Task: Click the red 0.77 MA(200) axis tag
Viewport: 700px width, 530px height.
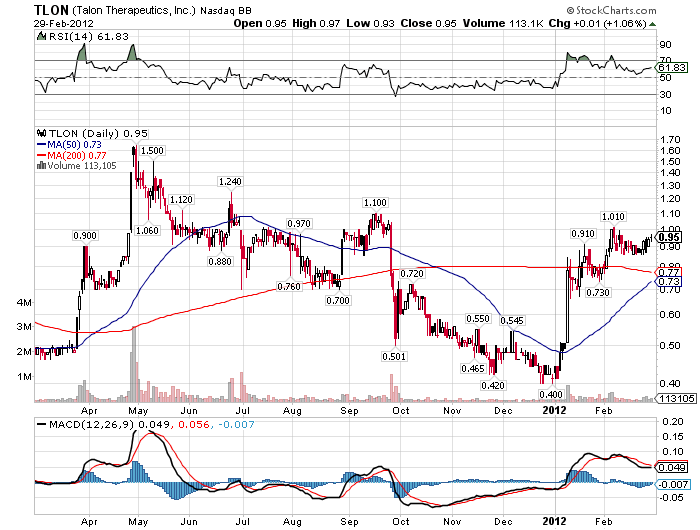Action: tap(668, 272)
